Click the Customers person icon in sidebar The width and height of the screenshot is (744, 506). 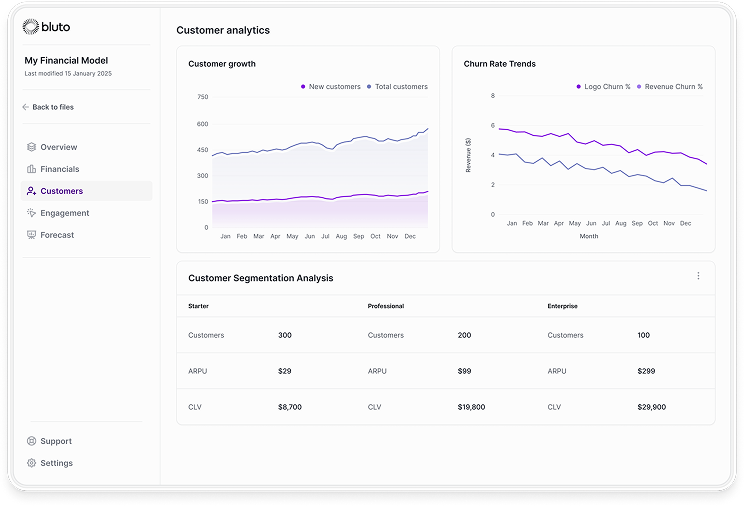point(32,191)
